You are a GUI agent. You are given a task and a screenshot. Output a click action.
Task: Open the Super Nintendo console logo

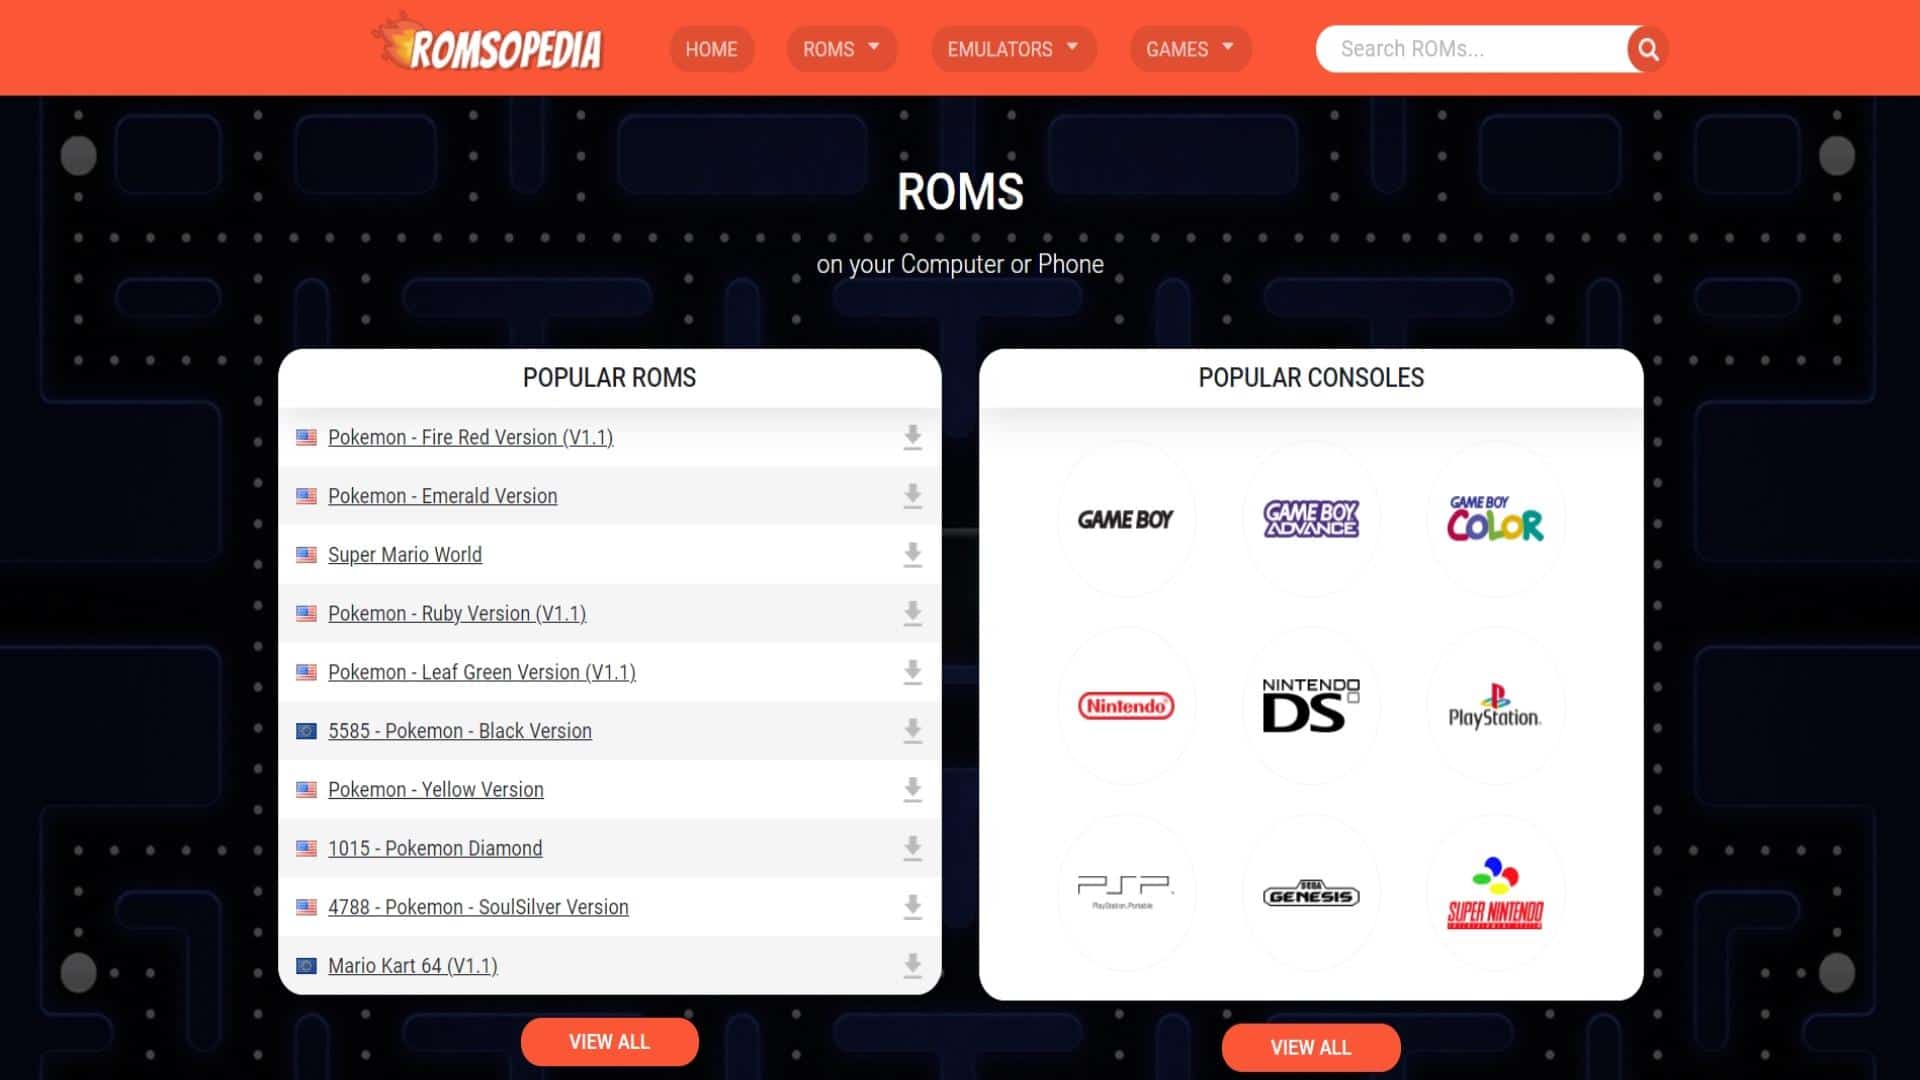[x=1496, y=892]
